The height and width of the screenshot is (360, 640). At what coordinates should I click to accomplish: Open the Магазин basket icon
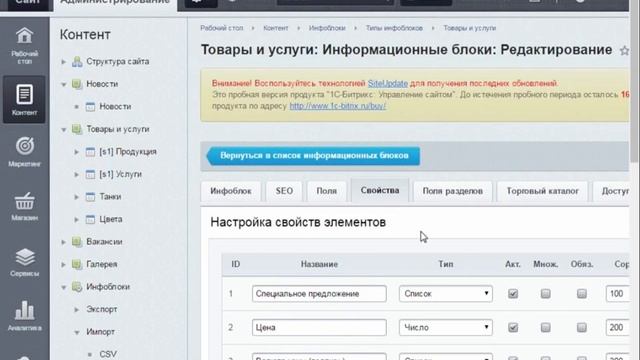[24, 206]
